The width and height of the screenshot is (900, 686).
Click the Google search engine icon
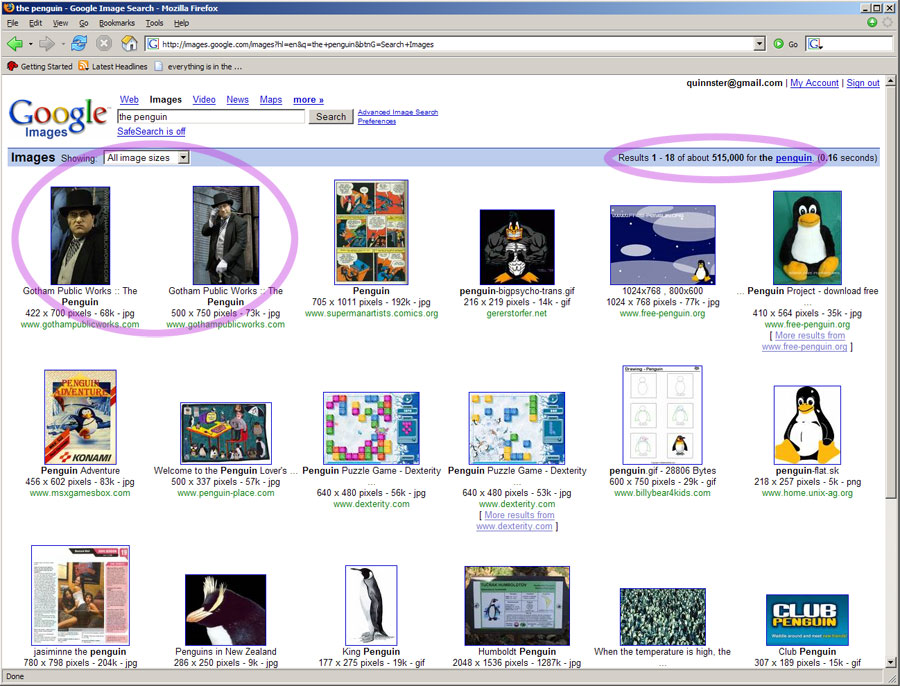[x=815, y=44]
